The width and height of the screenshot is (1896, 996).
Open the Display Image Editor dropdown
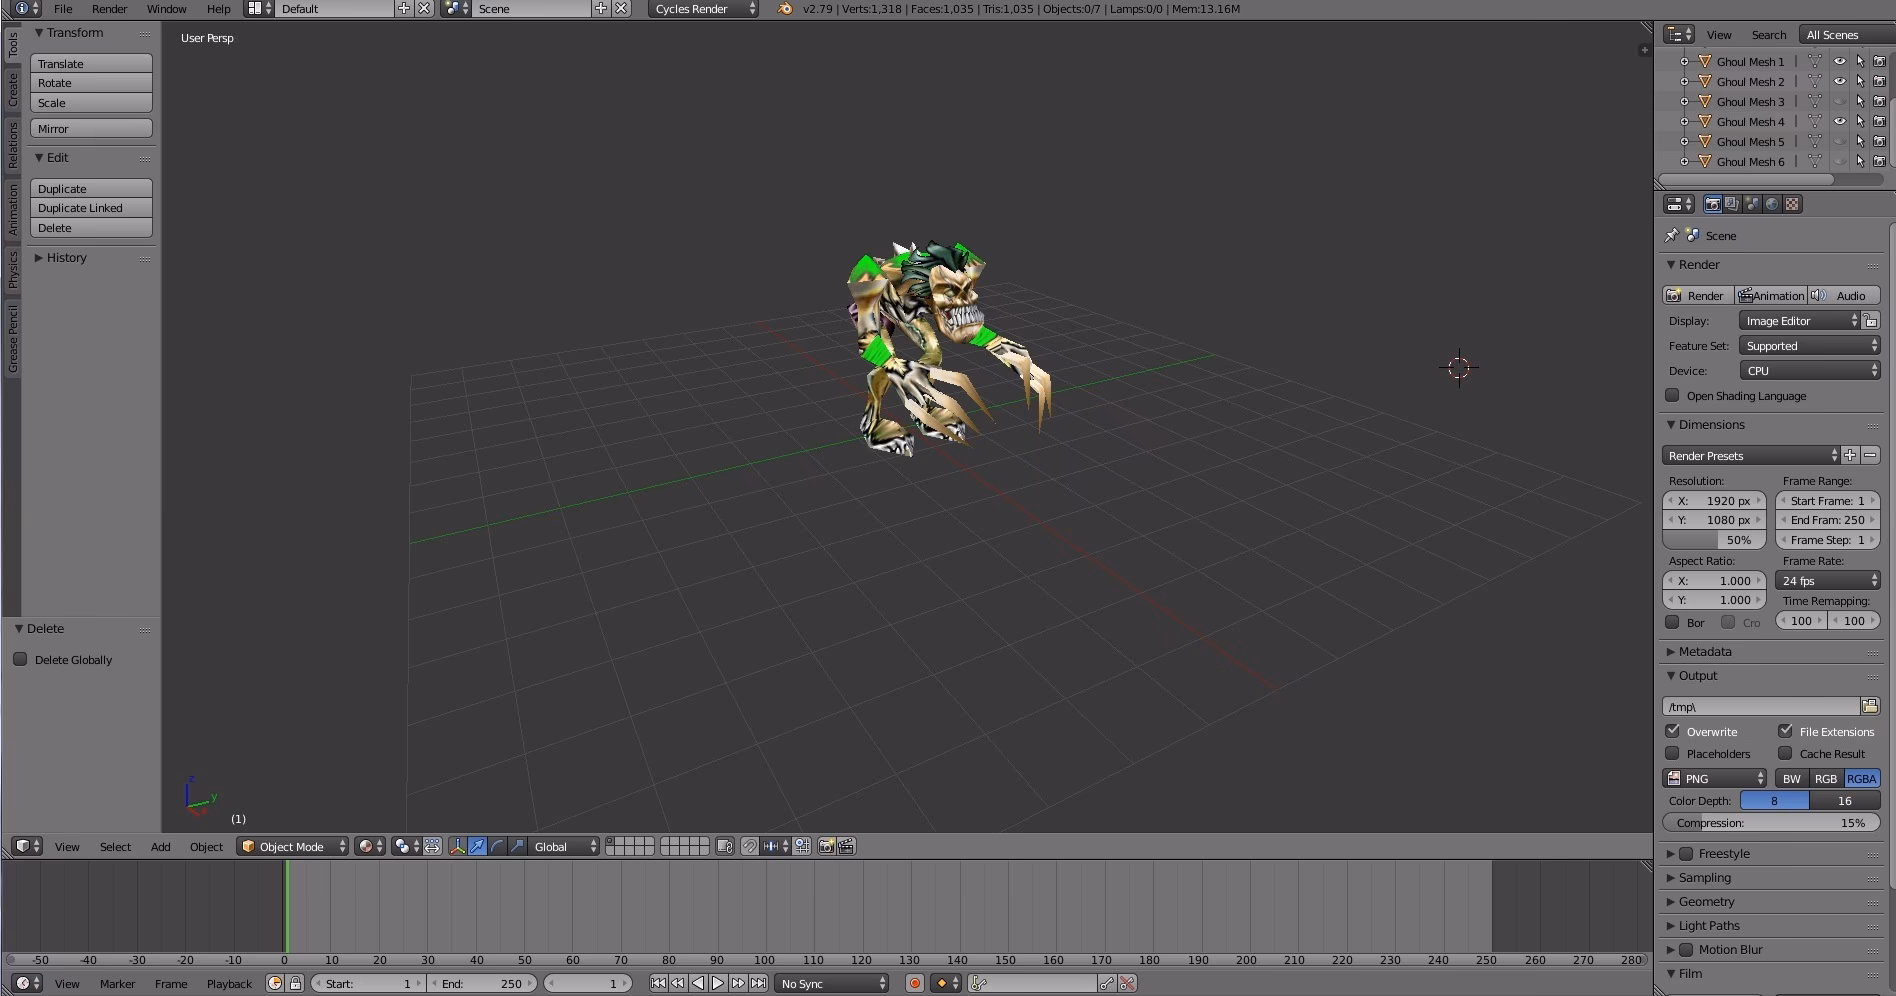(1799, 320)
